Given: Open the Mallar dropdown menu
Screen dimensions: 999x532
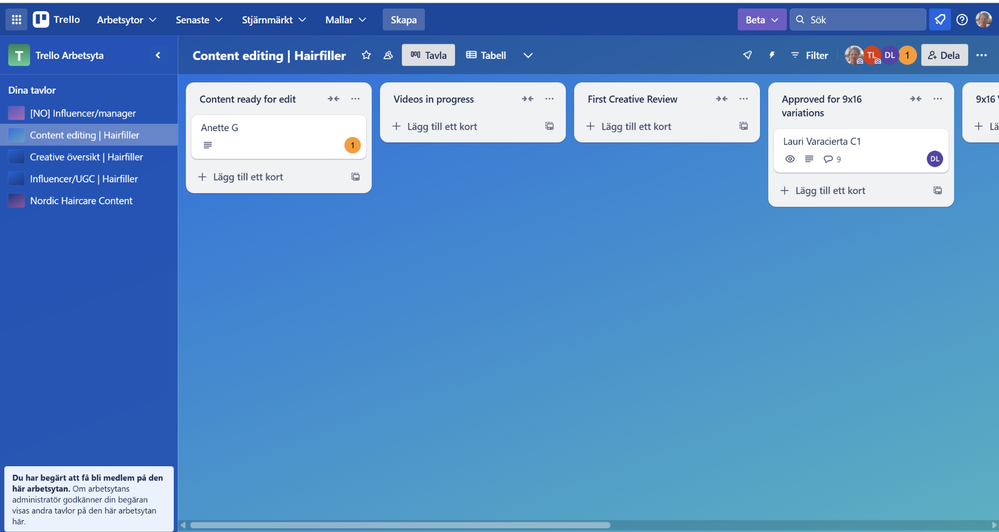Looking at the screenshot, I should [346, 20].
